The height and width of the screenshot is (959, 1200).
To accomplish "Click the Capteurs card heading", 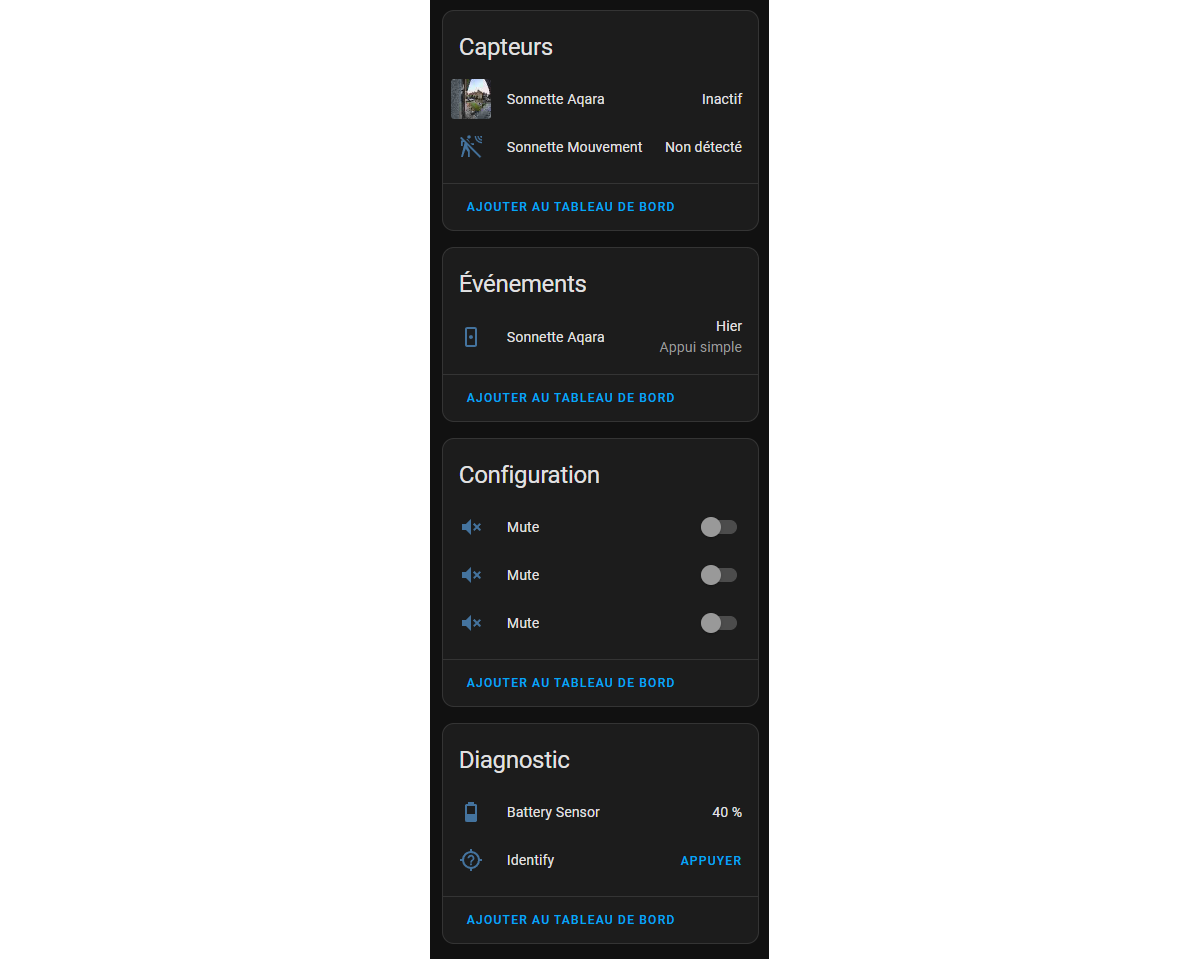I will pos(506,47).
